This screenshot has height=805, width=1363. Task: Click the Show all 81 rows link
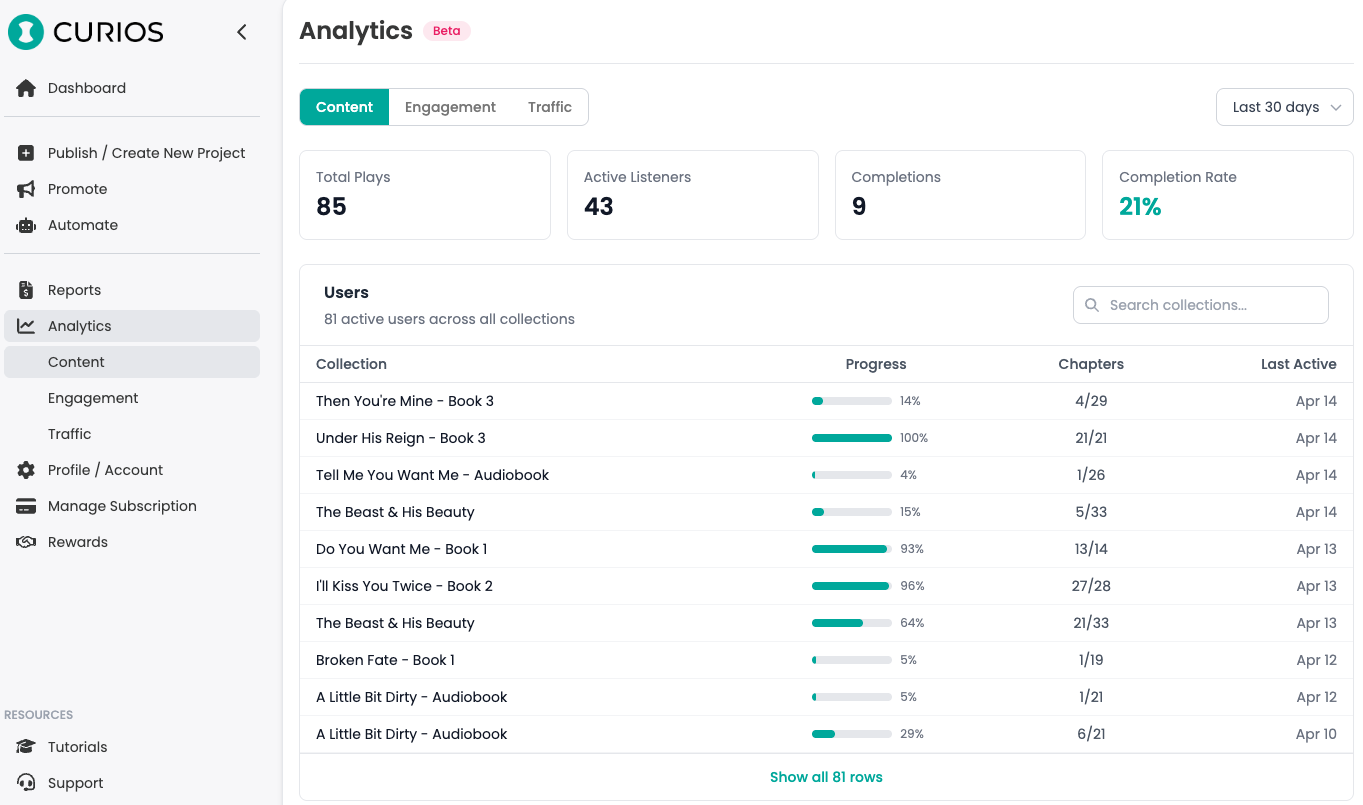826,777
